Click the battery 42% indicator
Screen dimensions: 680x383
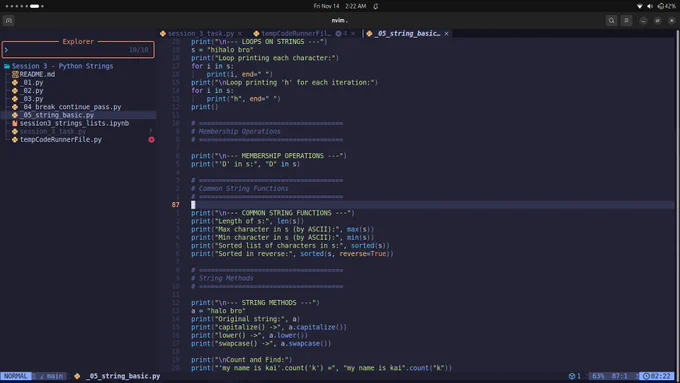[x=667, y=6]
